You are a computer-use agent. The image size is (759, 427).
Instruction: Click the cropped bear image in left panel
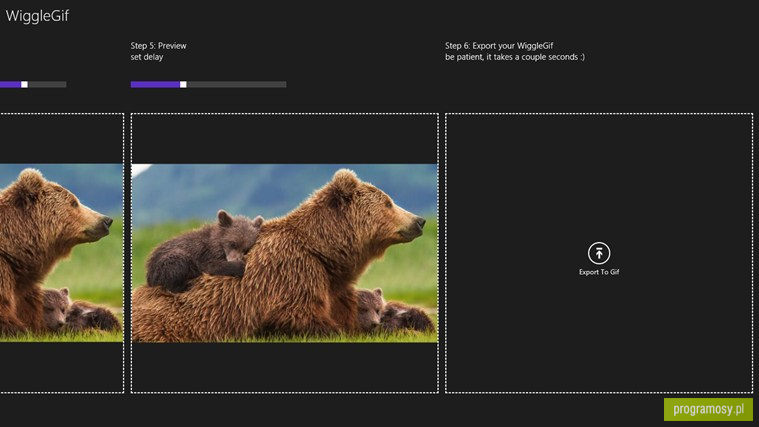coord(61,253)
